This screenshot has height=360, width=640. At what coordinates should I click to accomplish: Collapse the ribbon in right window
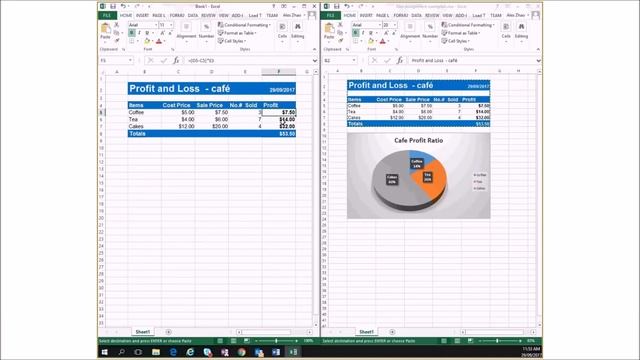(x=538, y=49)
